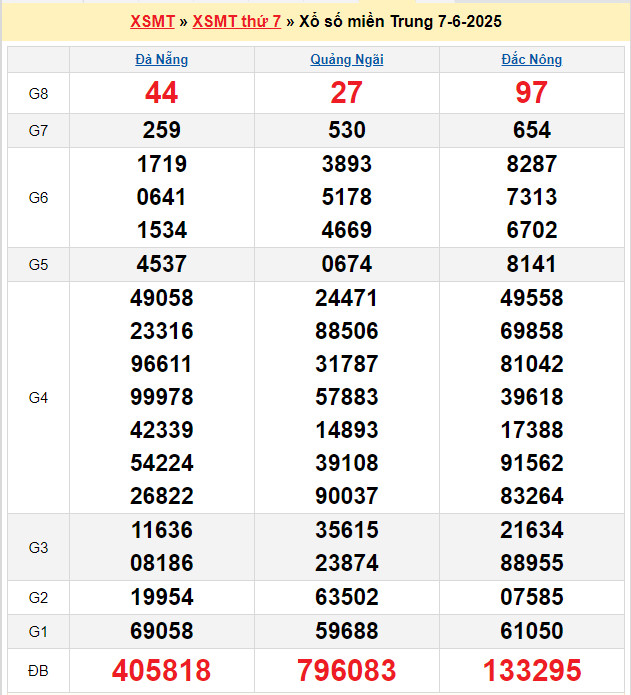The width and height of the screenshot is (631, 695).
Task: Select the G8 result 97
Action: (x=532, y=93)
